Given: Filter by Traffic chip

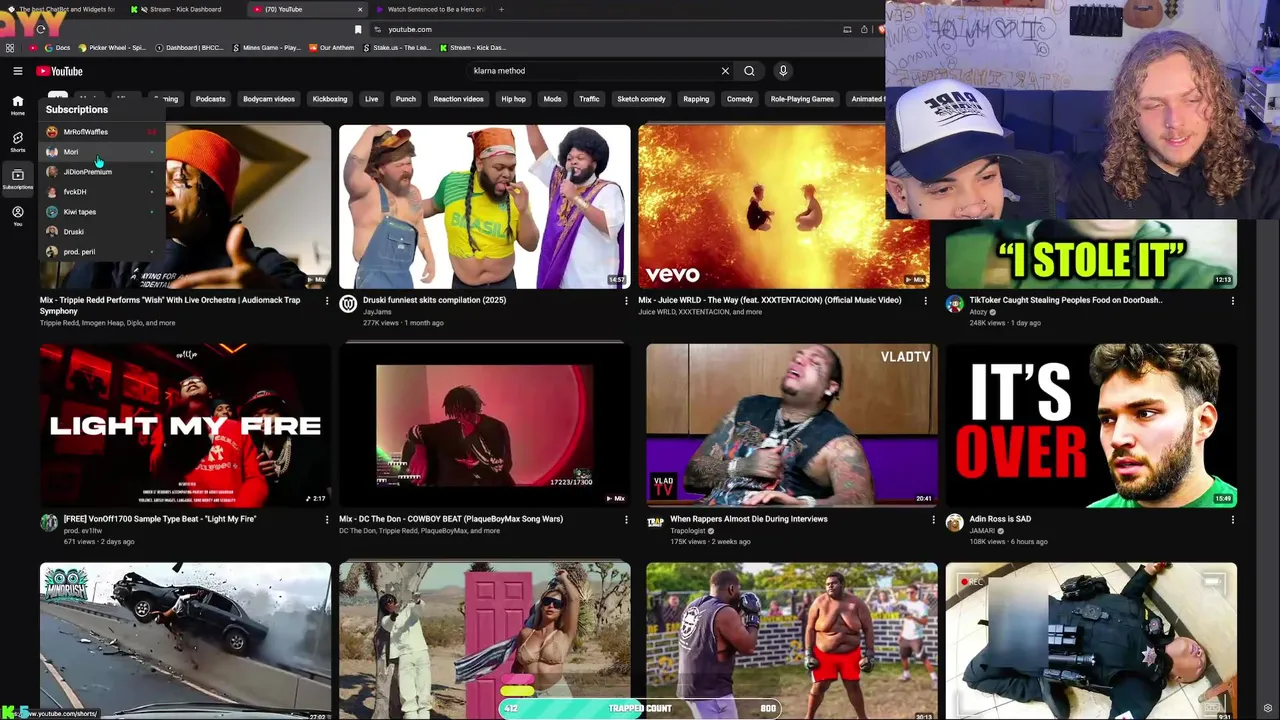Looking at the screenshot, I should (x=589, y=99).
